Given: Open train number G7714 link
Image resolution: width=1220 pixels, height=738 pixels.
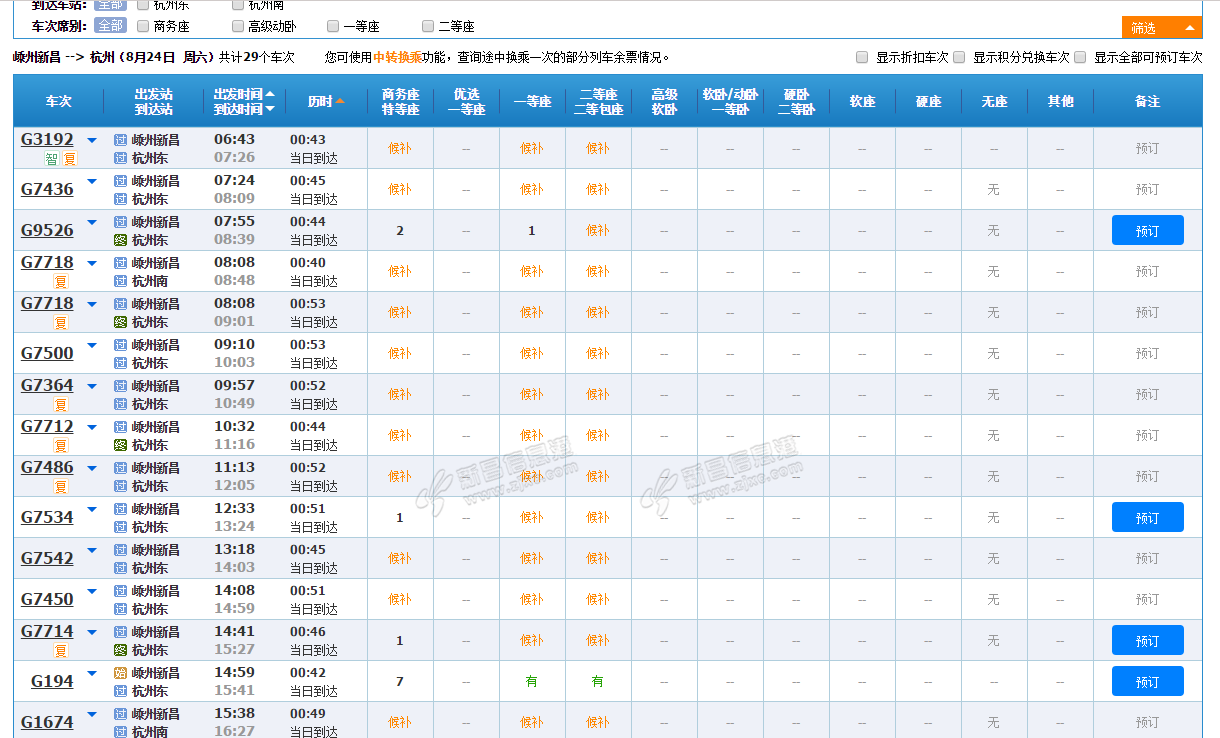Looking at the screenshot, I should (47, 632).
